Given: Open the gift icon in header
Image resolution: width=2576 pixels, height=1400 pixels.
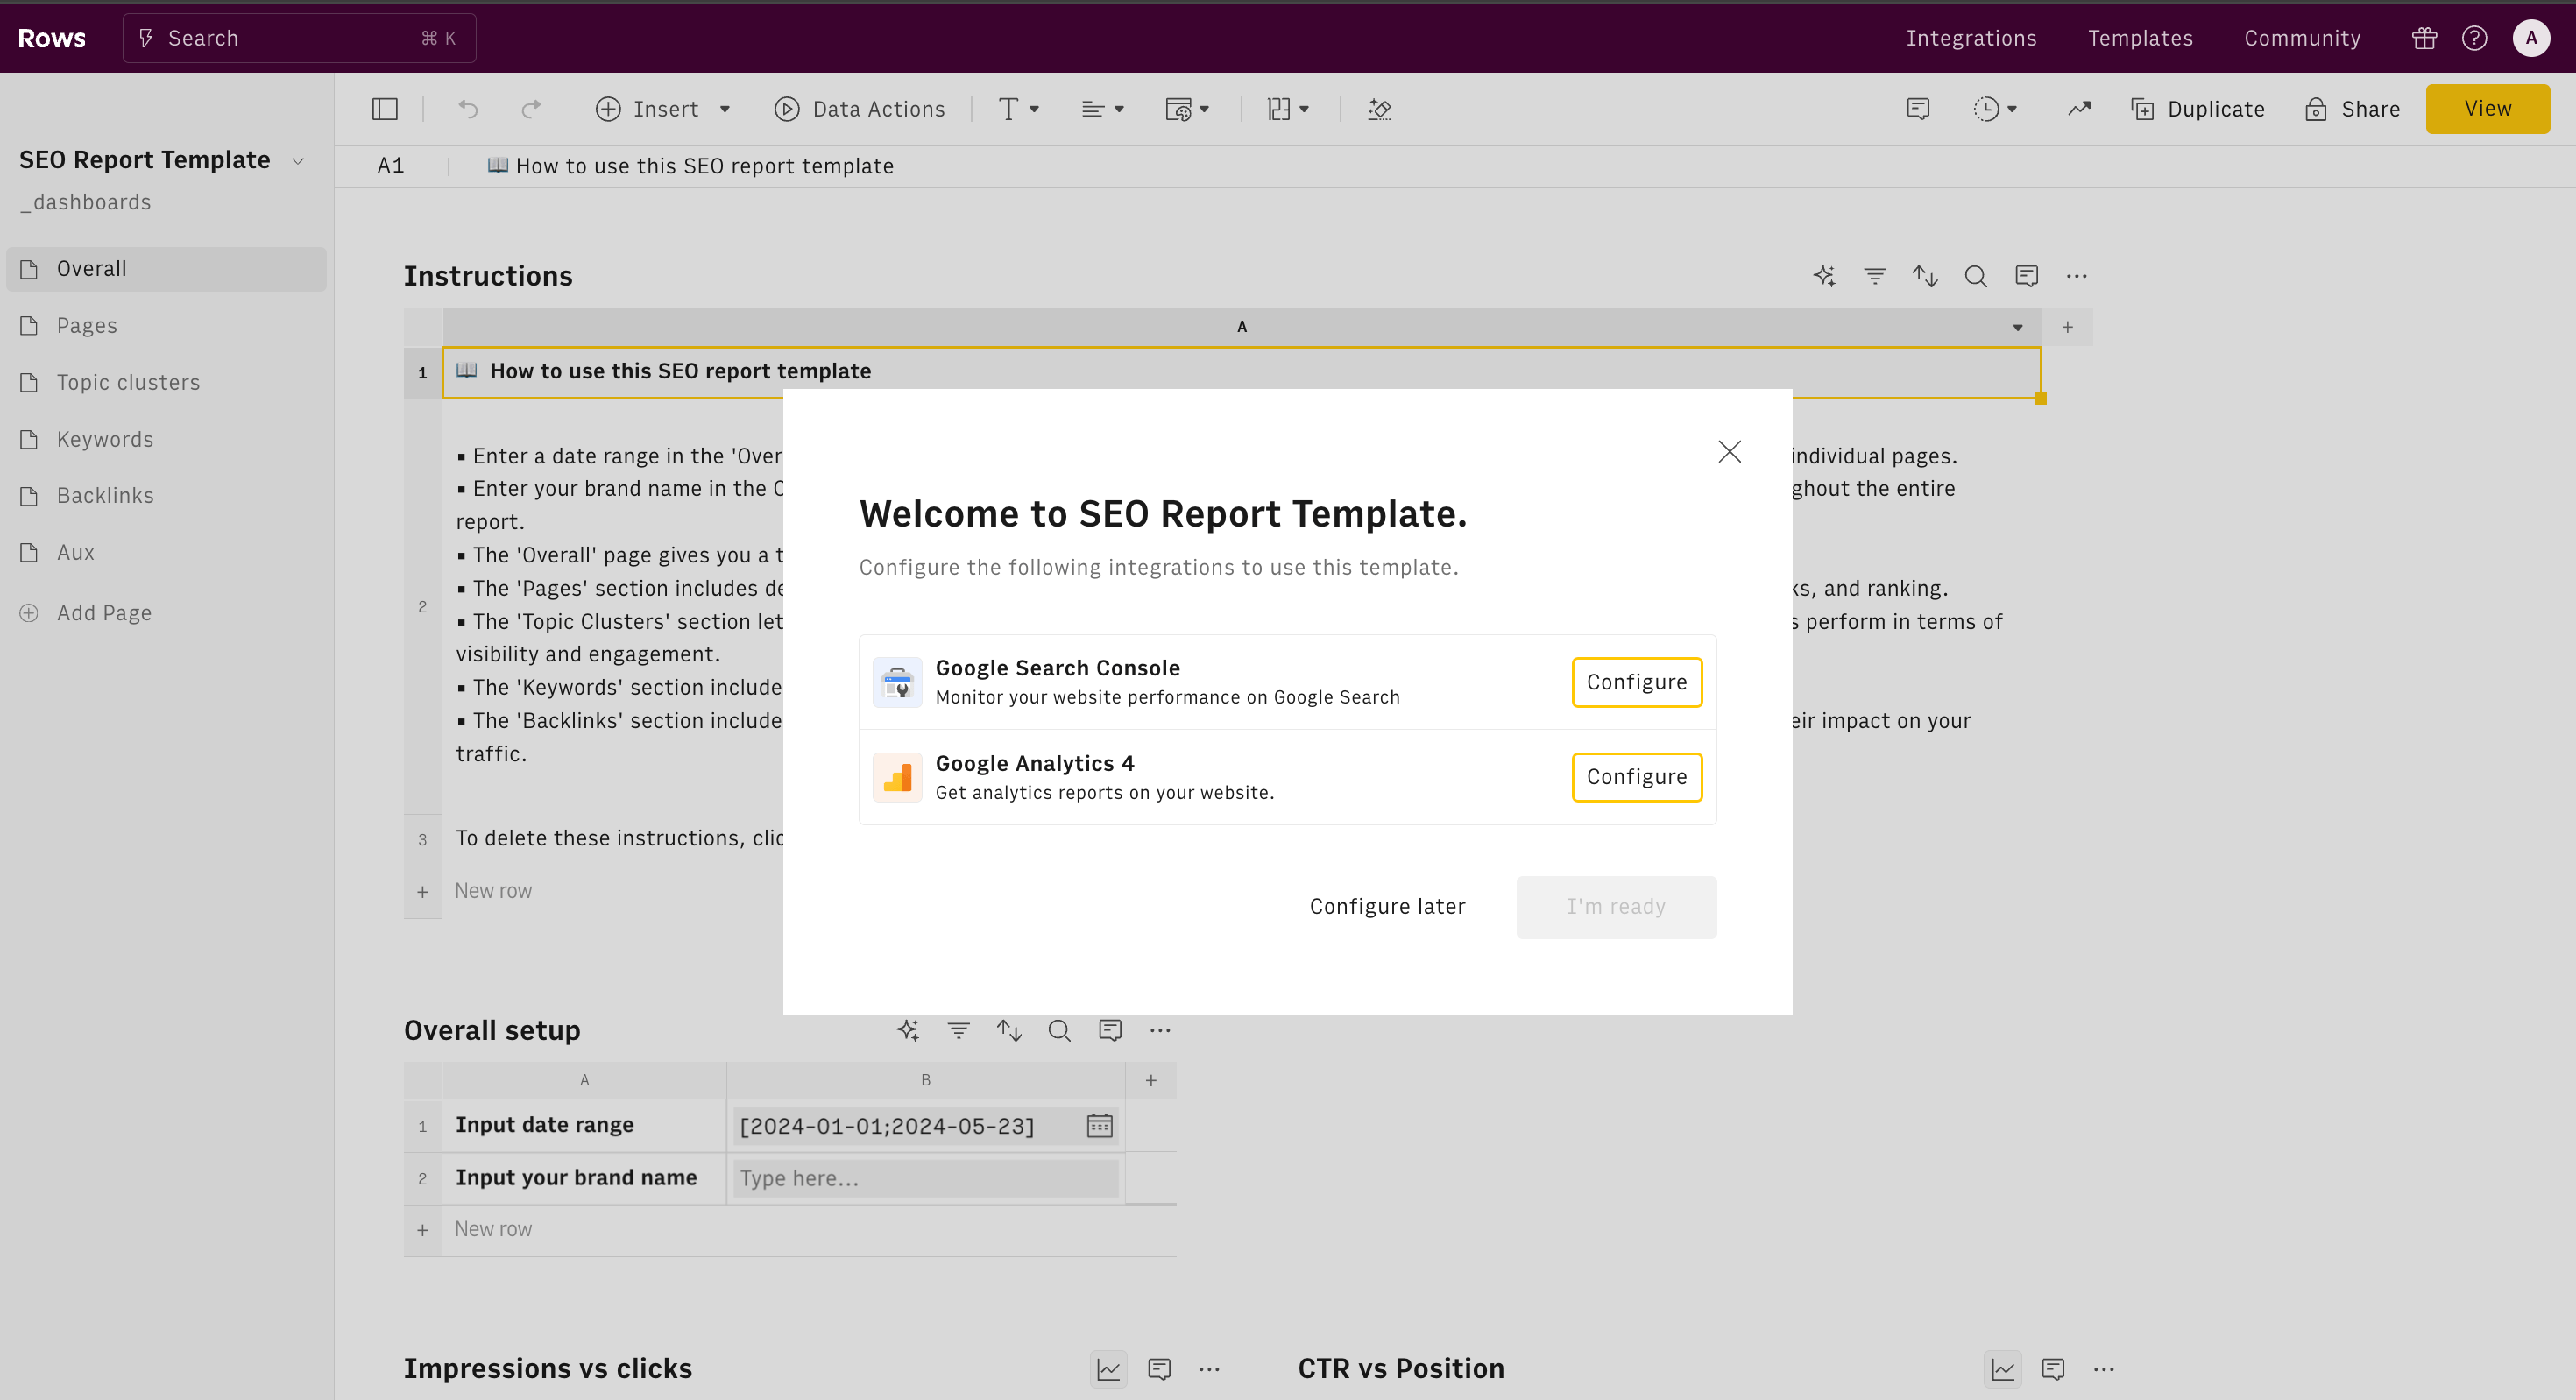Looking at the screenshot, I should coord(2424,38).
